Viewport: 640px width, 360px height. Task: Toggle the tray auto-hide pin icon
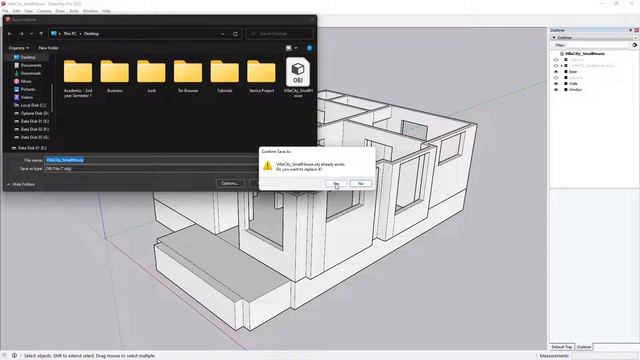(631, 30)
